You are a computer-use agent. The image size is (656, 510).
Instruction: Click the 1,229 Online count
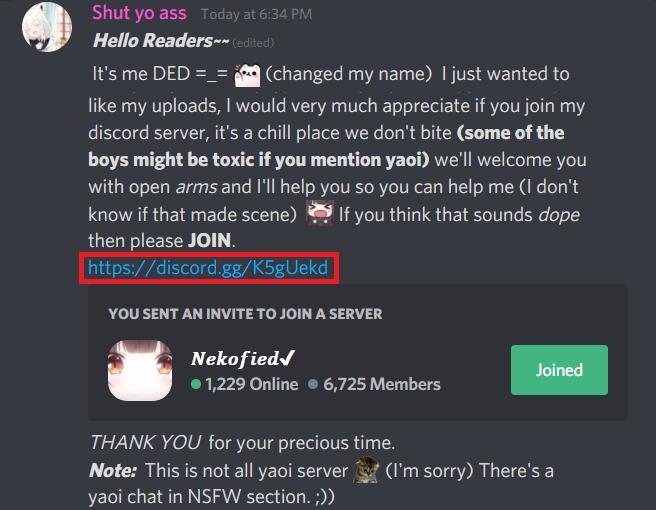point(251,384)
